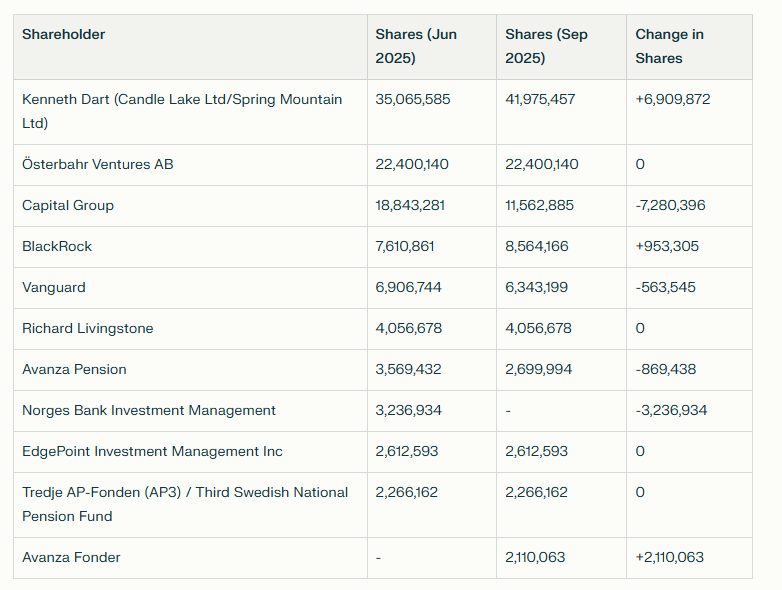Image resolution: width=782 pixels, height=590 pixels.
Task: Select the BlackRock row name
Action: (x=57, y=246)
